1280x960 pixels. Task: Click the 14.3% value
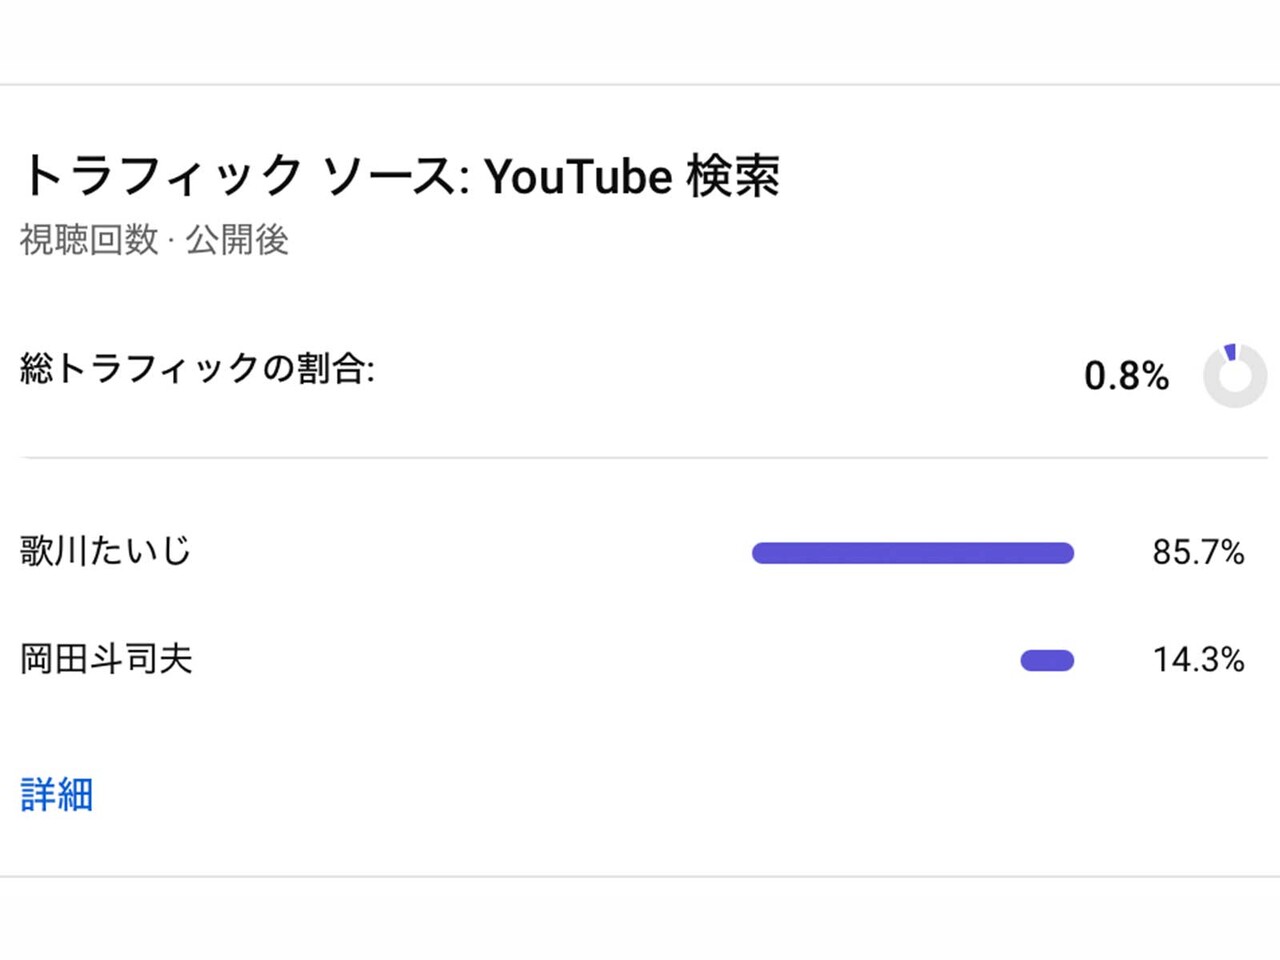[x=1198, y=660]
